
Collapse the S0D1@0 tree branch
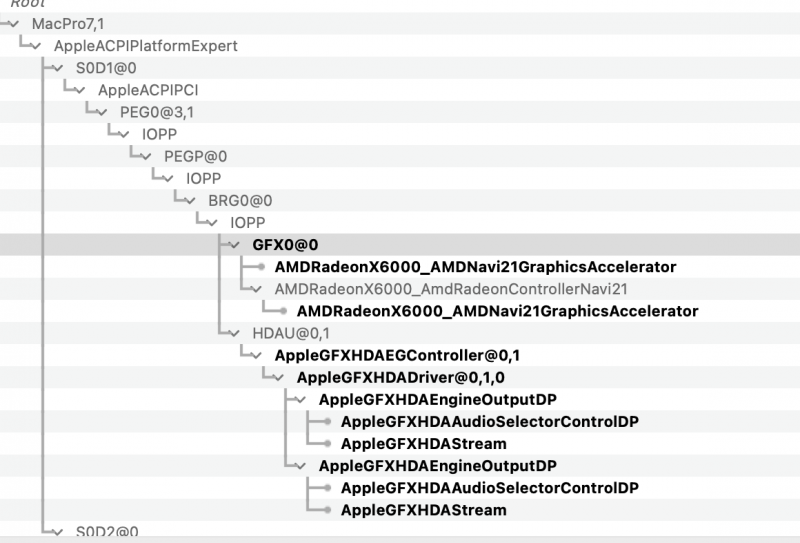[x=58, y=68]
